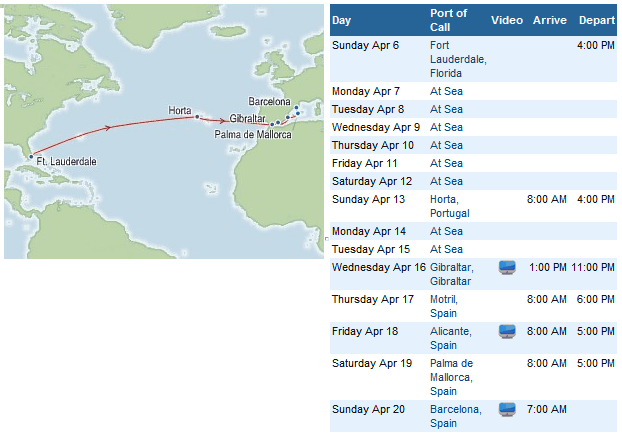Open Palma de Mallorca, Spain link
The width and height of the screenshot is (622, 436).
click(x=453, y=377)
